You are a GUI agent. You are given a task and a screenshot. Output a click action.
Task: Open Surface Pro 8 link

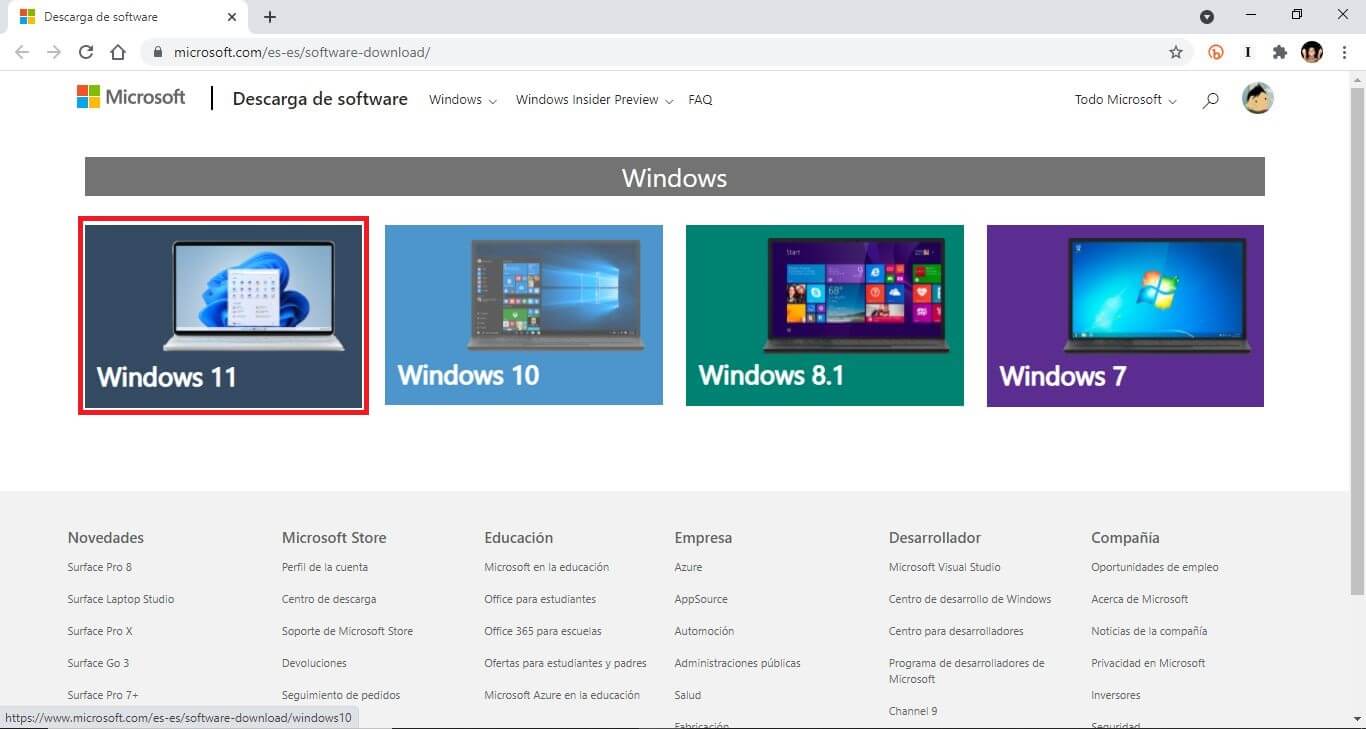click(x=100, y=567)
